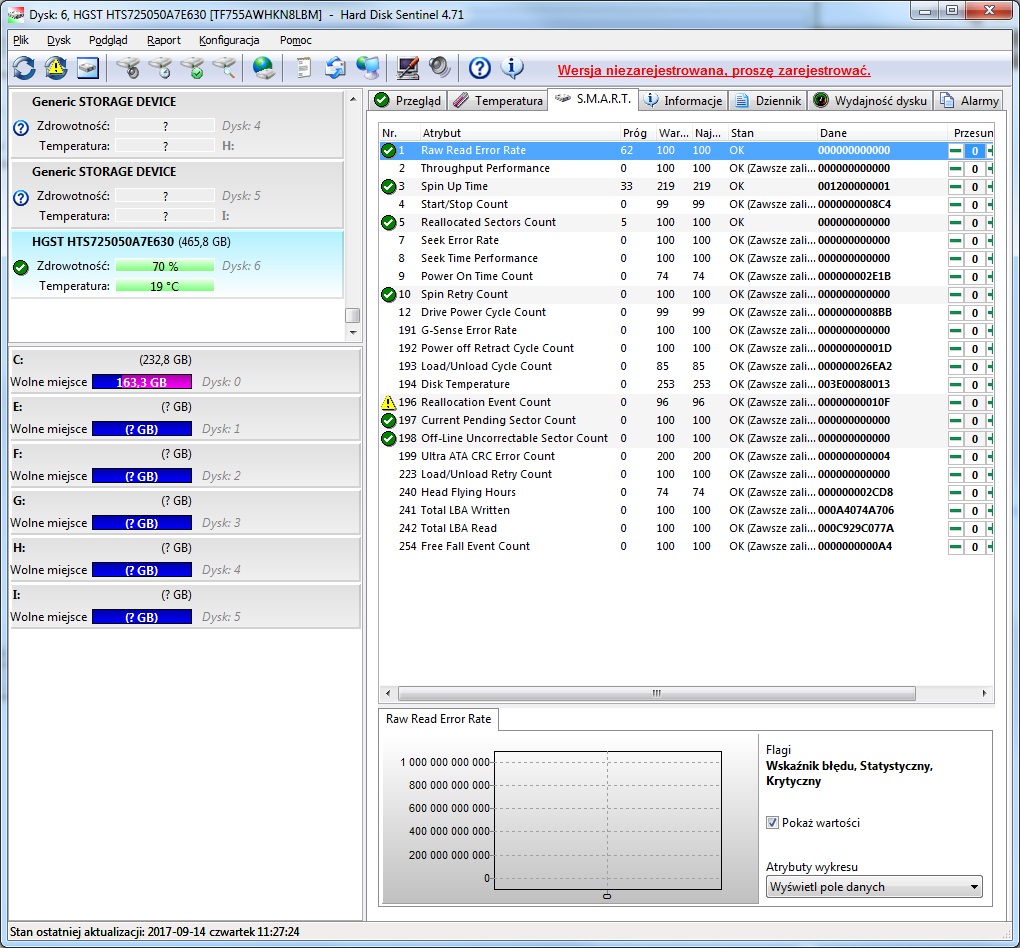Viewport: 1020px width, 948px height.
Task: Click the C: free space 163,3 GB bar
Action: pos(142,382)
